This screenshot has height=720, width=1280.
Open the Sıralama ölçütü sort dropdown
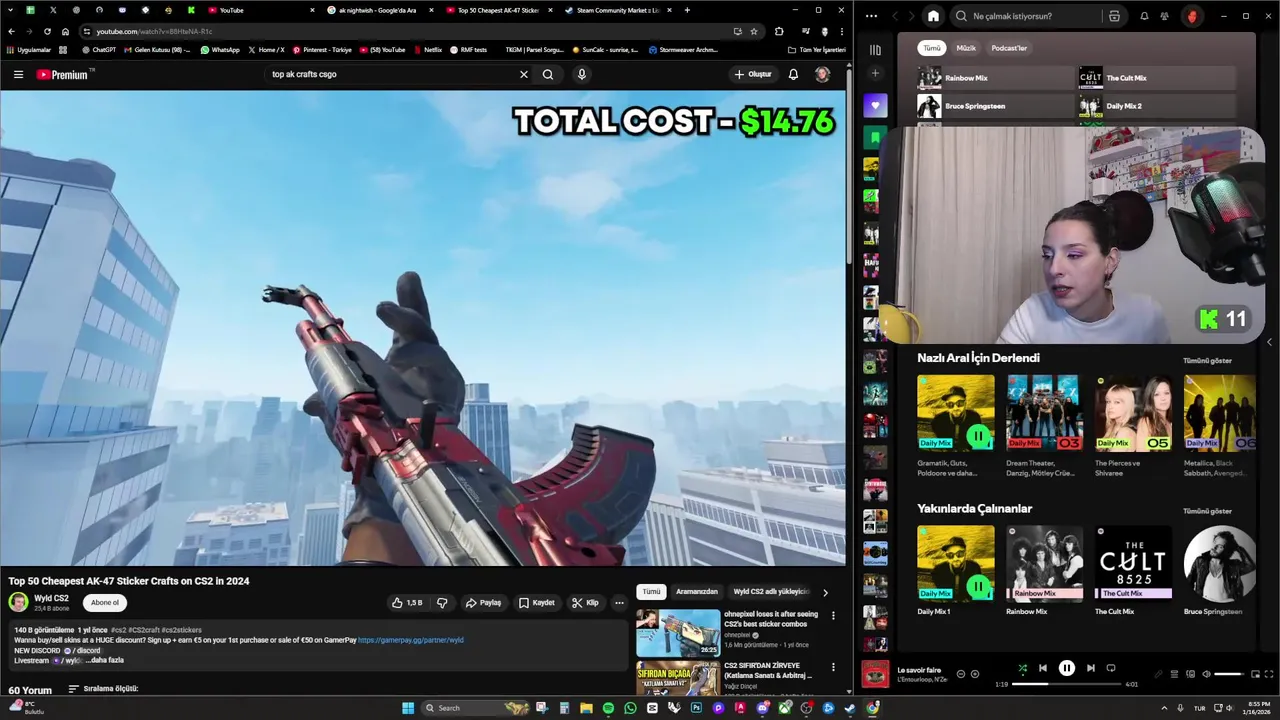point(103,689)
